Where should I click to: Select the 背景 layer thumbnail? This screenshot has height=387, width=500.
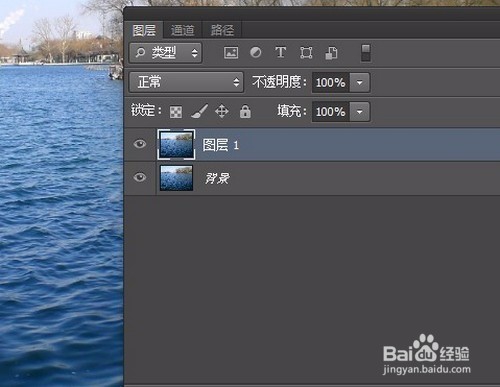point(176,178)
